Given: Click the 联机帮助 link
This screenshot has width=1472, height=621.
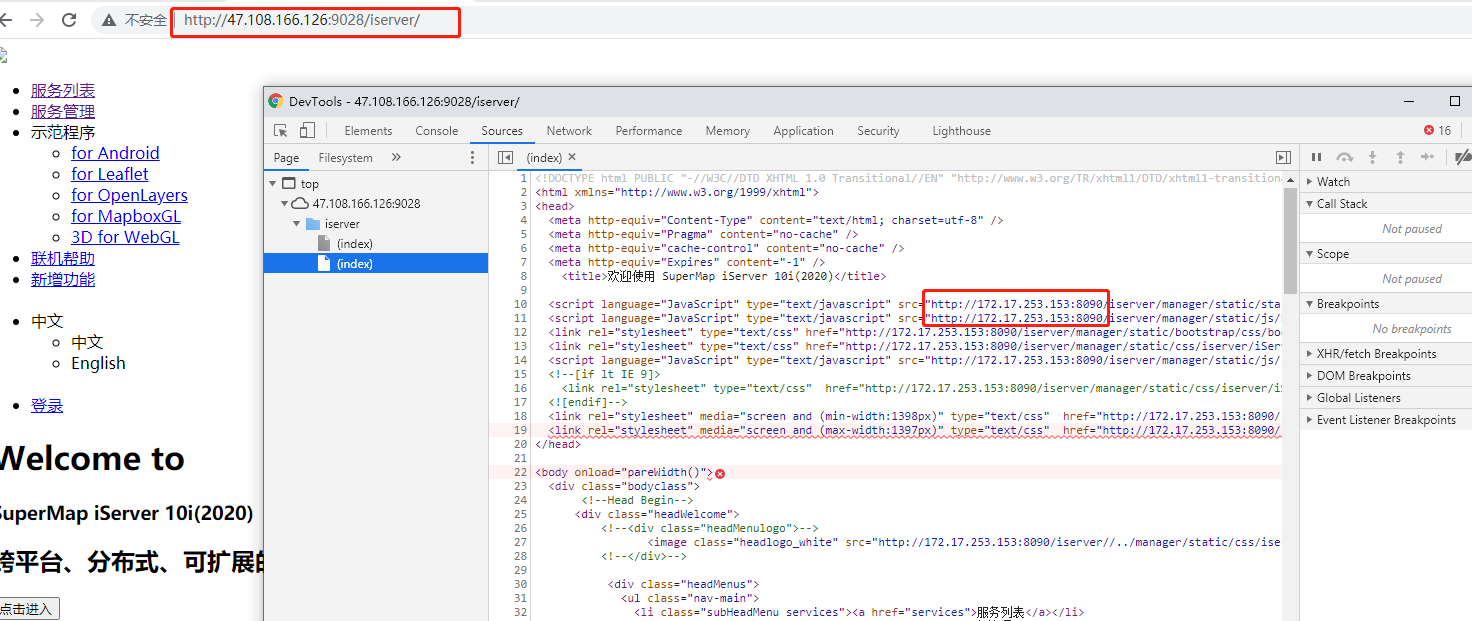Looking at the screenshot, I should point(63,259).
